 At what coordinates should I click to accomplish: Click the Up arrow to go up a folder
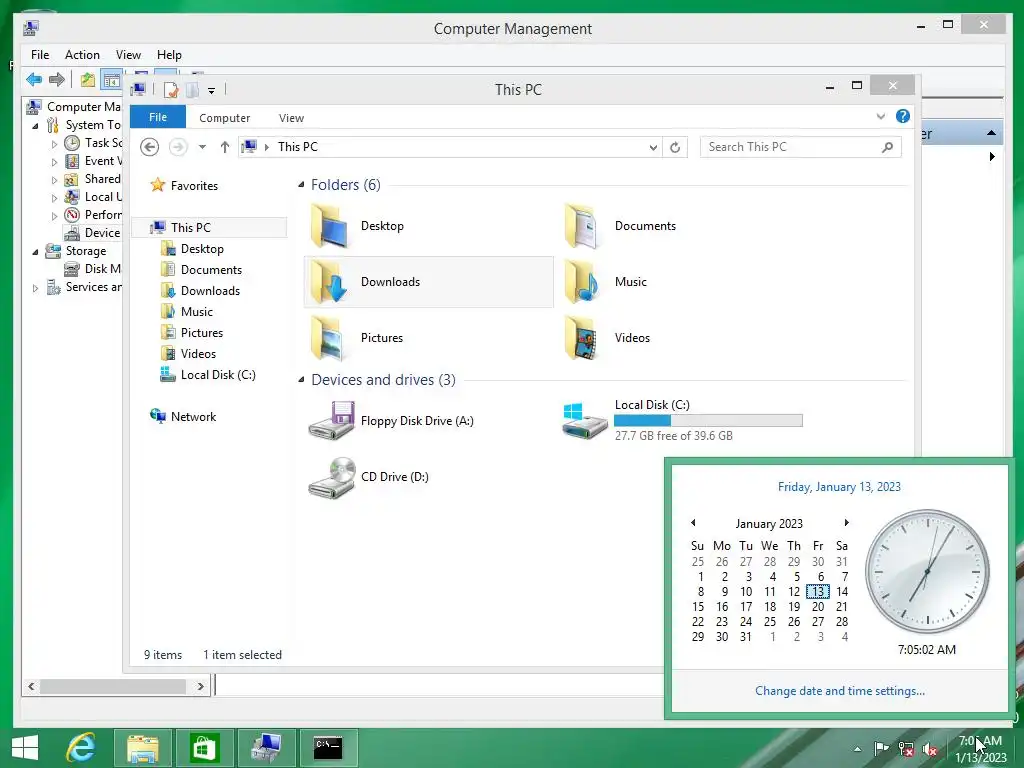225,147
